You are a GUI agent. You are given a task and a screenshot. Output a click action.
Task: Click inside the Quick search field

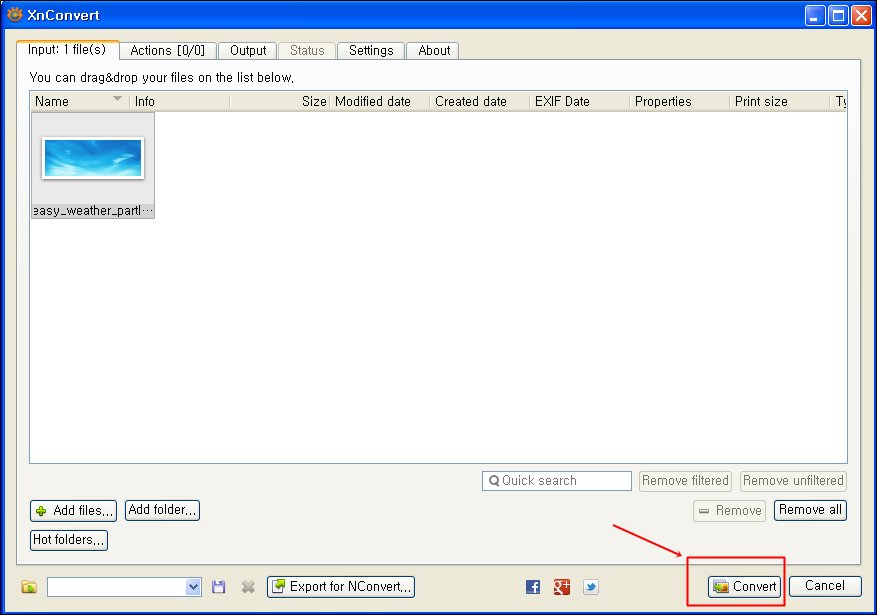[x=563, y=481]
